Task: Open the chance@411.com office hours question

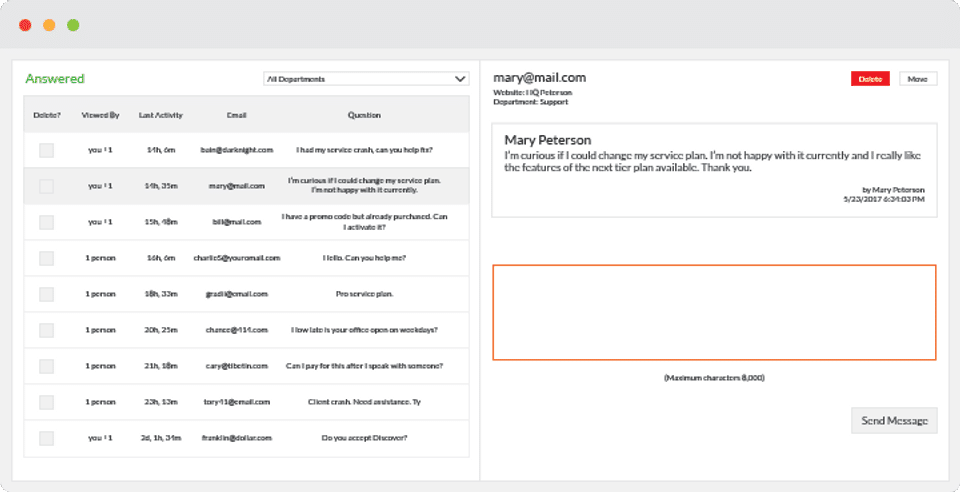Action: [364, 330]
